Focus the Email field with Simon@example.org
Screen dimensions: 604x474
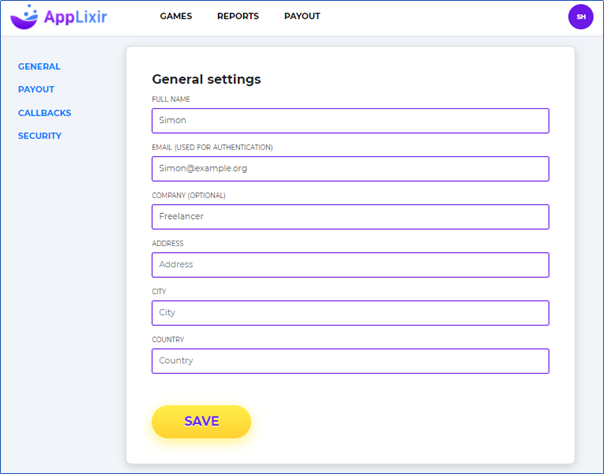350,169
